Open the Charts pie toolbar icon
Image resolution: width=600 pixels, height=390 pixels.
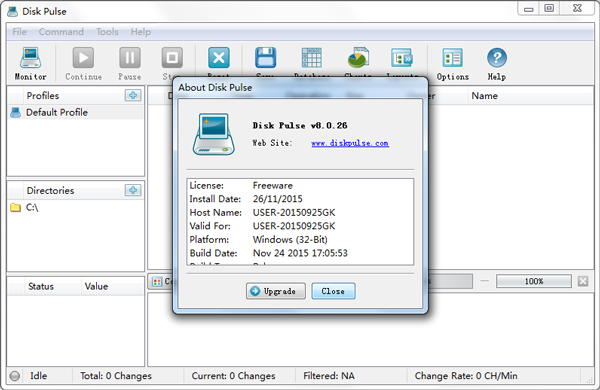(358, 58)
